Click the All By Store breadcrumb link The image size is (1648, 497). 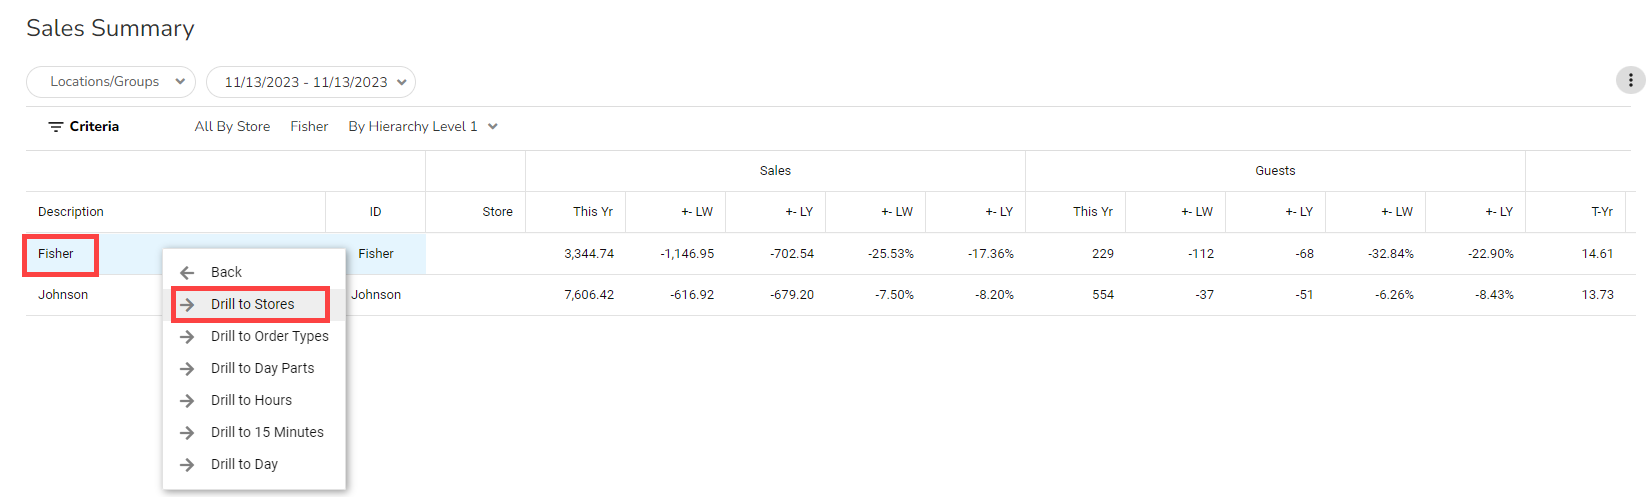[x=232, y=127]
